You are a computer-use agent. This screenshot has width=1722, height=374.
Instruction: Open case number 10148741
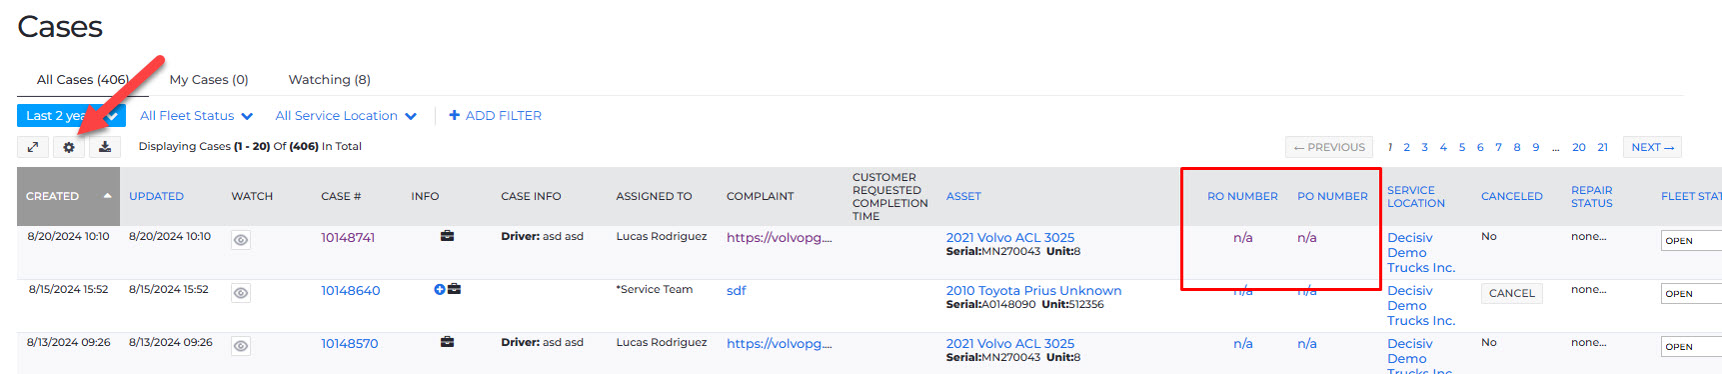coord(348,238)
